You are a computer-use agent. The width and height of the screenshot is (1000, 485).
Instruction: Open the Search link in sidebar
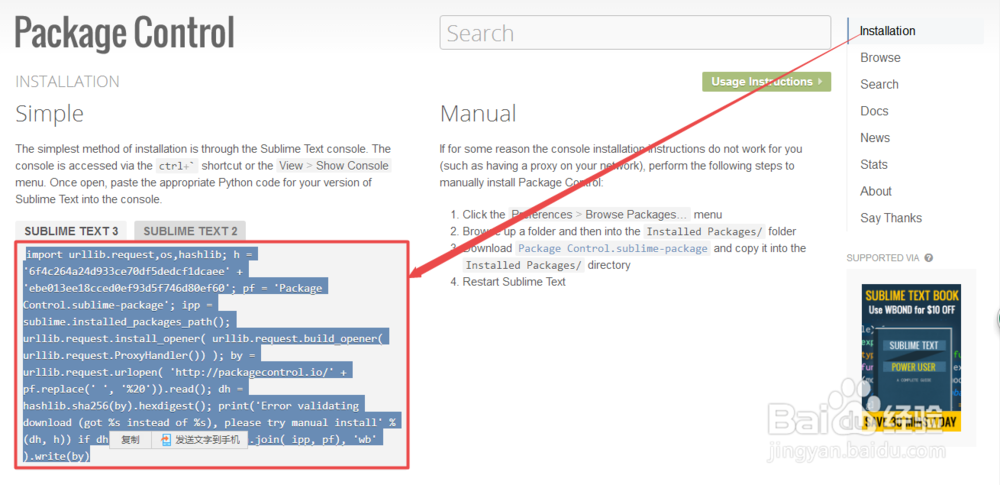pos(879,84)
